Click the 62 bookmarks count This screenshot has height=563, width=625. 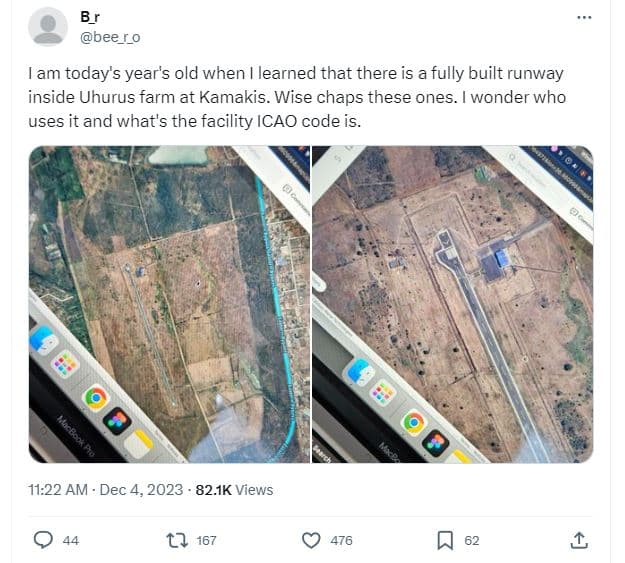coord(472,540)
